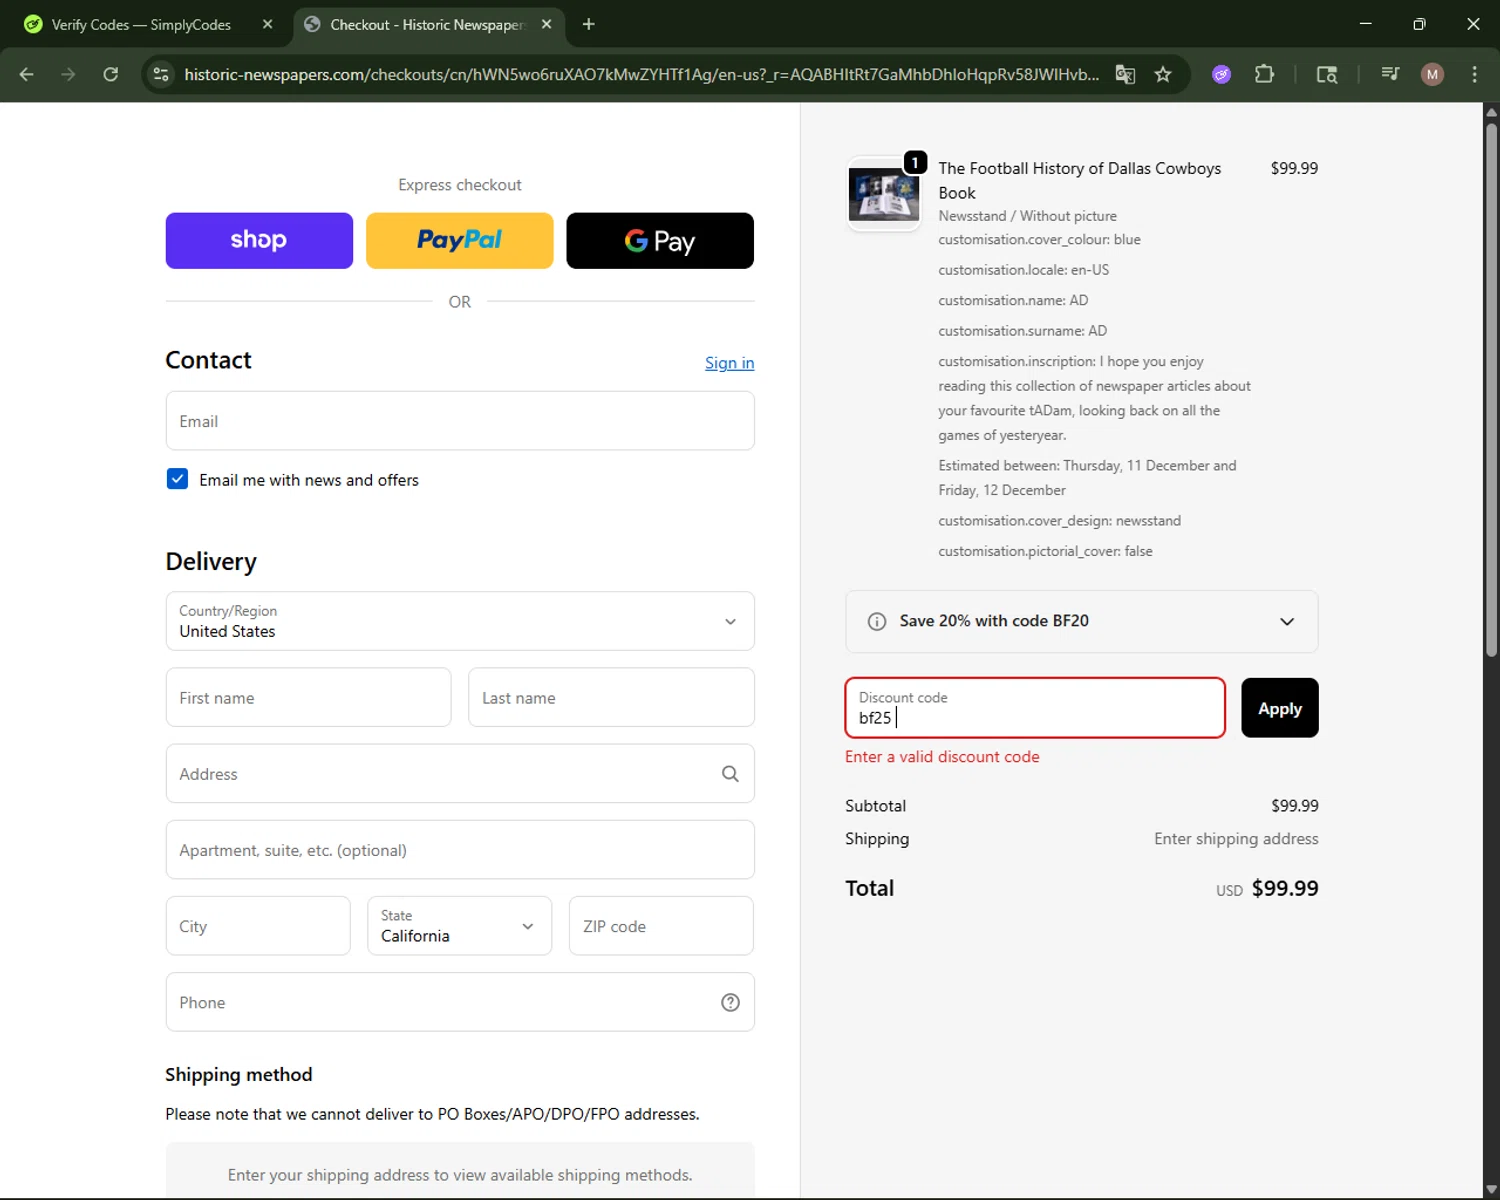Viewport: 1500px width, 1200px height.
Task: Click the translate page icon
Action: (1125, 74)
